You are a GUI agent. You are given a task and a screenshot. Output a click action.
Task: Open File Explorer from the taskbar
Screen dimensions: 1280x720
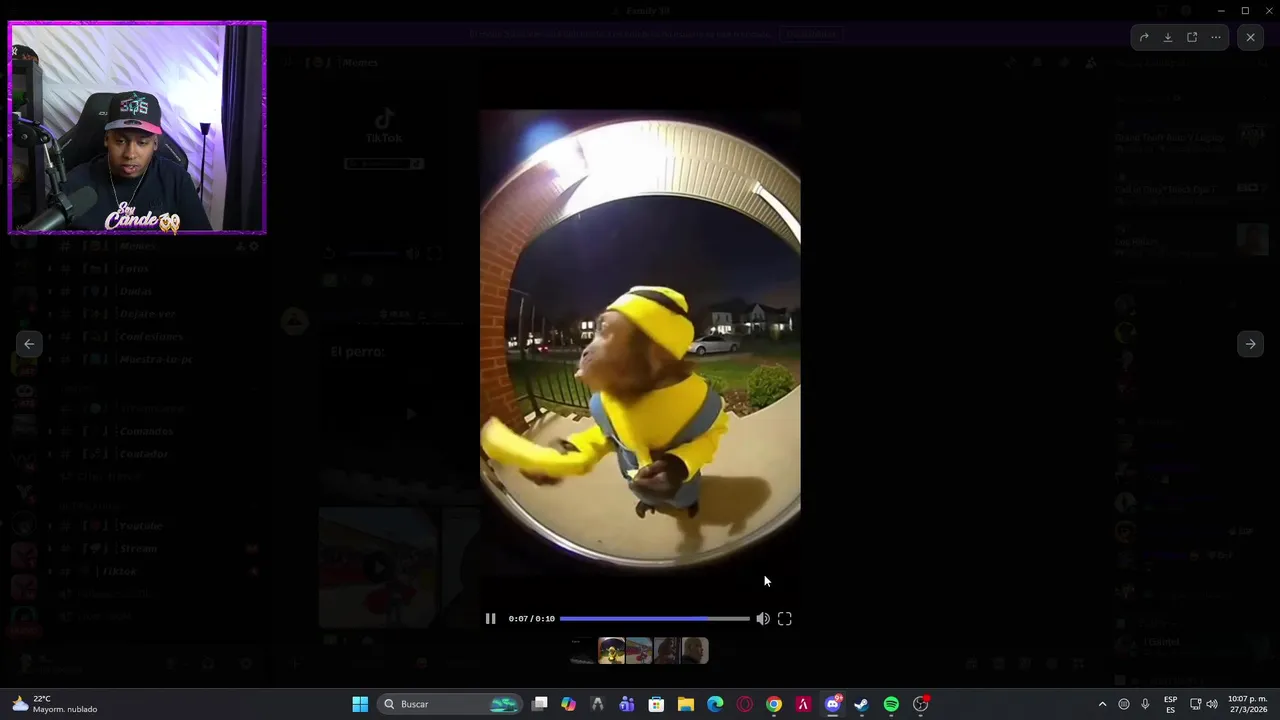coord(686,704)
